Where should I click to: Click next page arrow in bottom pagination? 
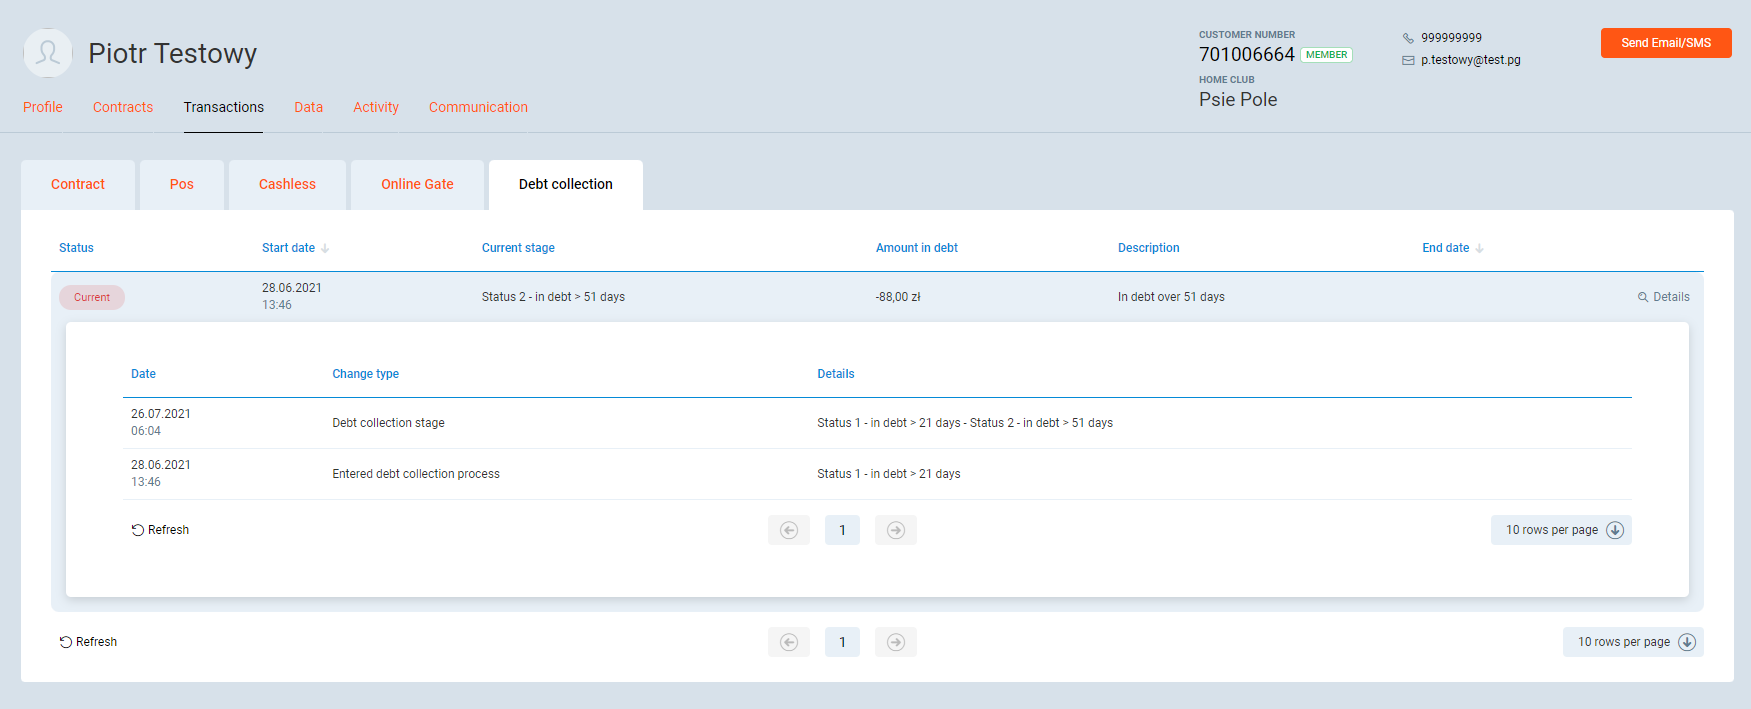(896, 642)
